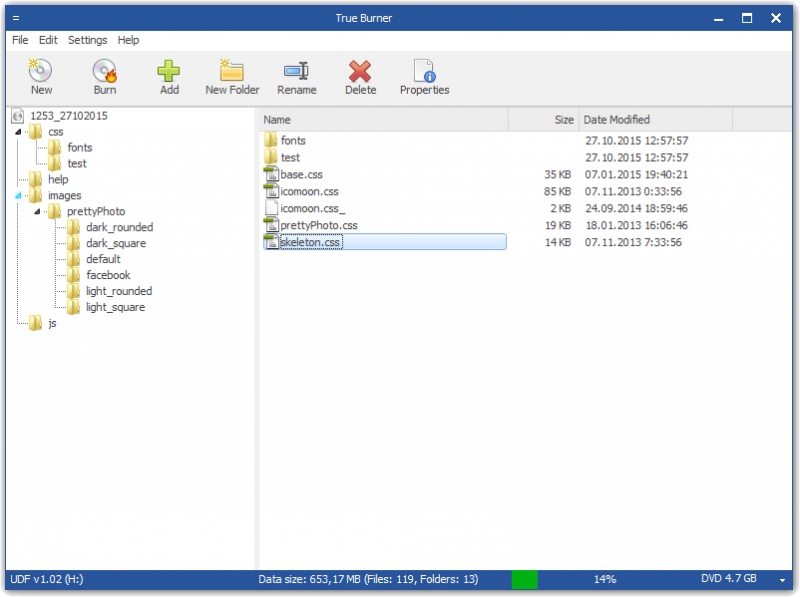Click the disc icon beside 1253_27102015
This screenshot has height=597, width=800.
[x=18, y=116]
